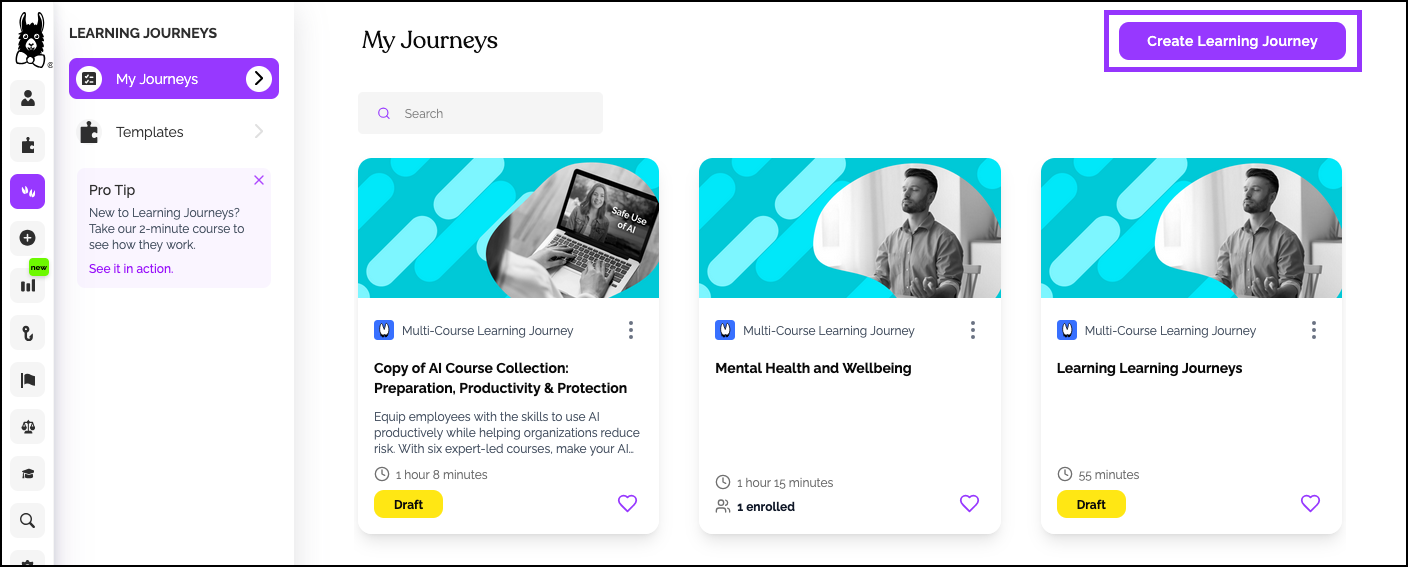Click the magnifier icon in the sidebar
The width and height of the screenshot is (1408, 567).
coord(28,520)
